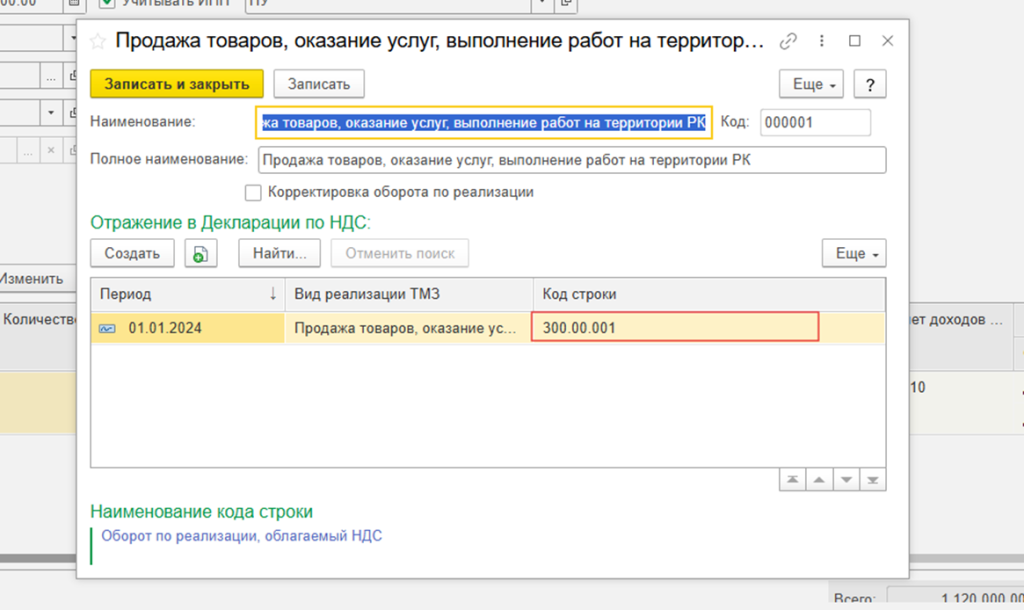Viewport: 1024px width, 610px height.
Task: Enable Корректировка оборота по реализации
Action: click(253, 193)
